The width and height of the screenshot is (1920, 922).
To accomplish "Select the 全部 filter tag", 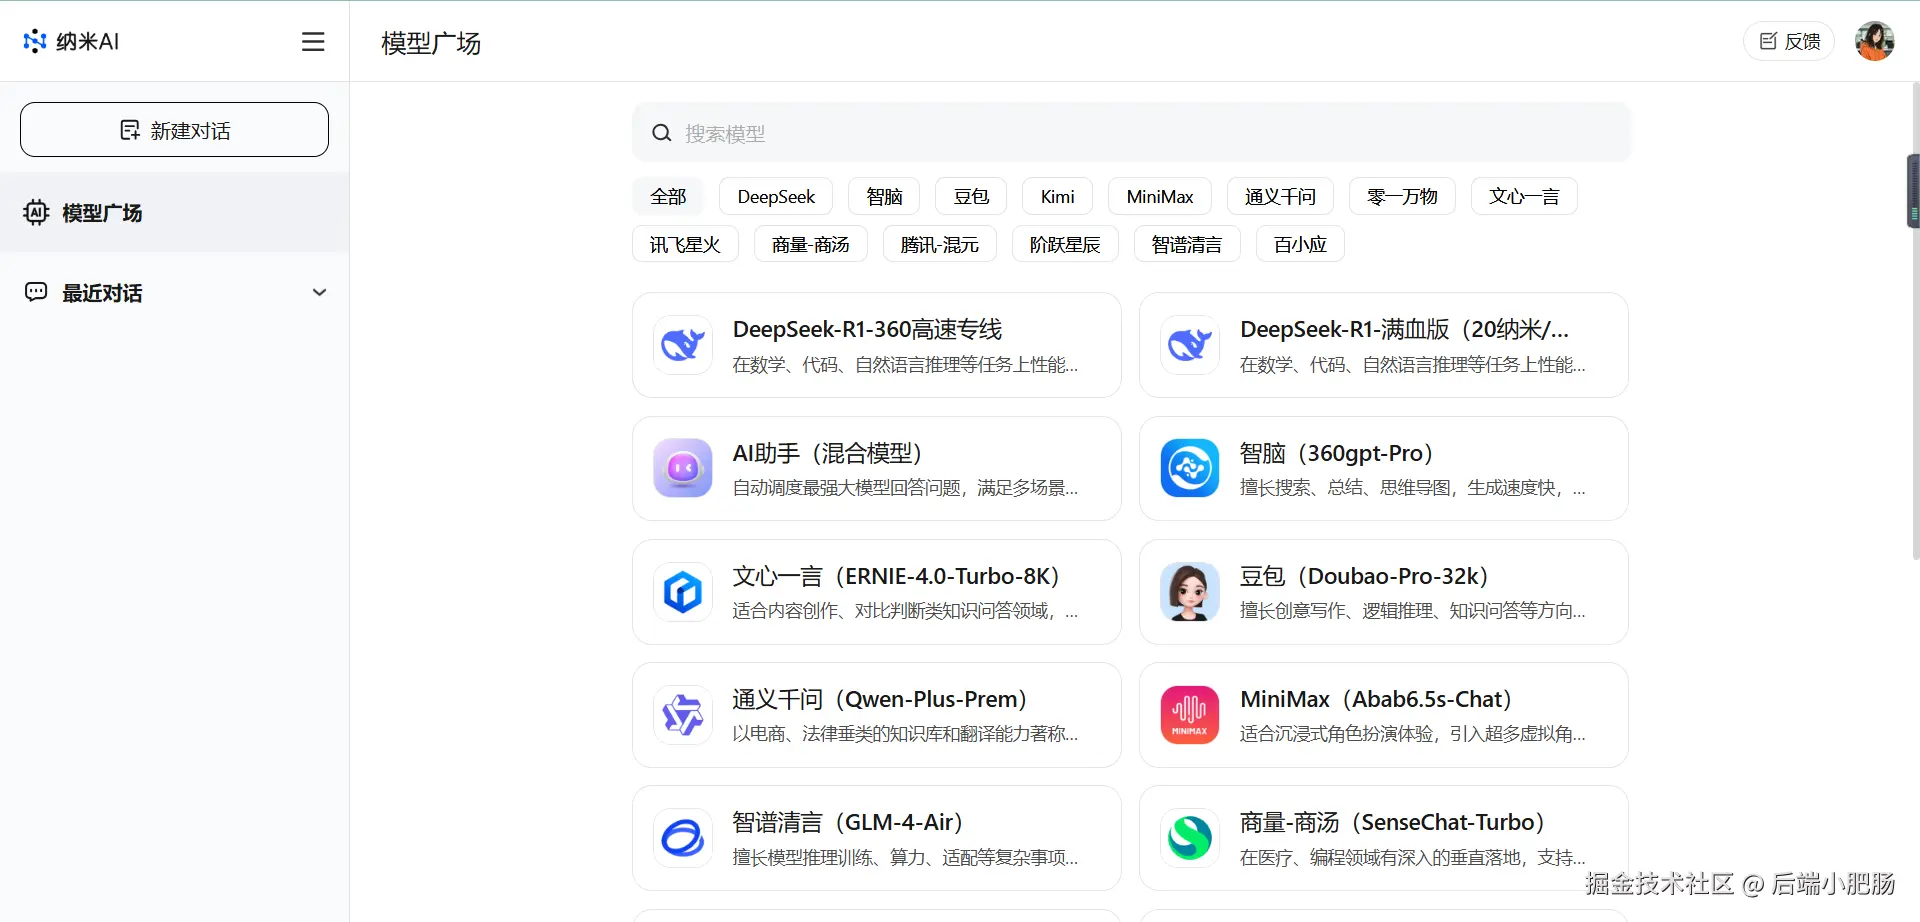I will (668, 196).
